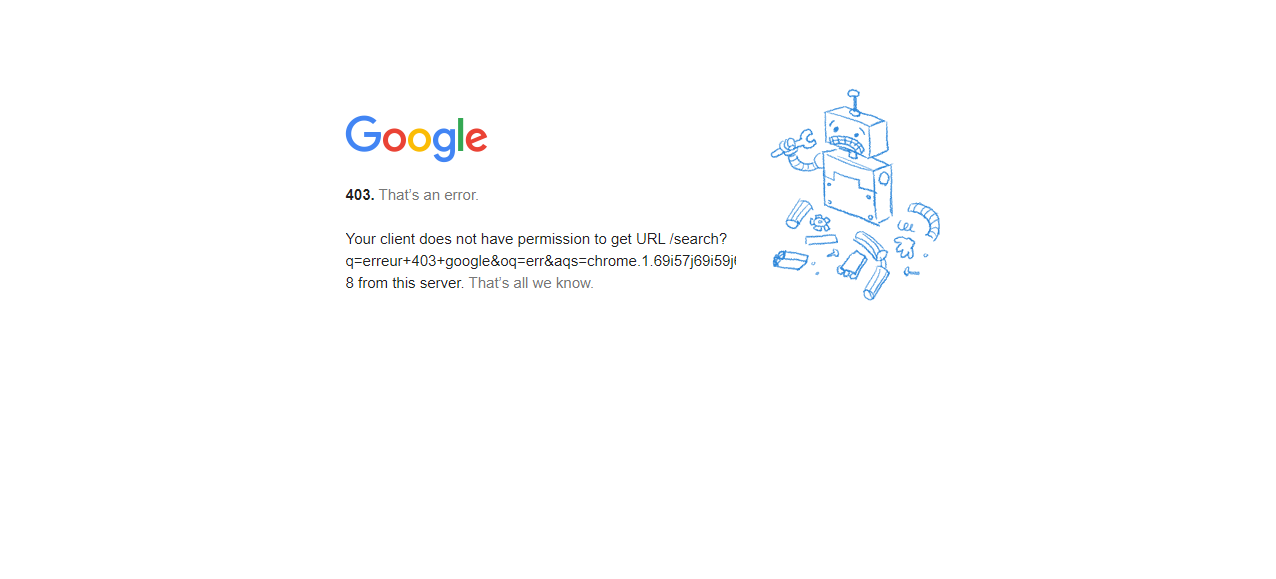Screen dimensions: 1276x579
Task: Click the bold 403. error code
Action: point(360,195)
